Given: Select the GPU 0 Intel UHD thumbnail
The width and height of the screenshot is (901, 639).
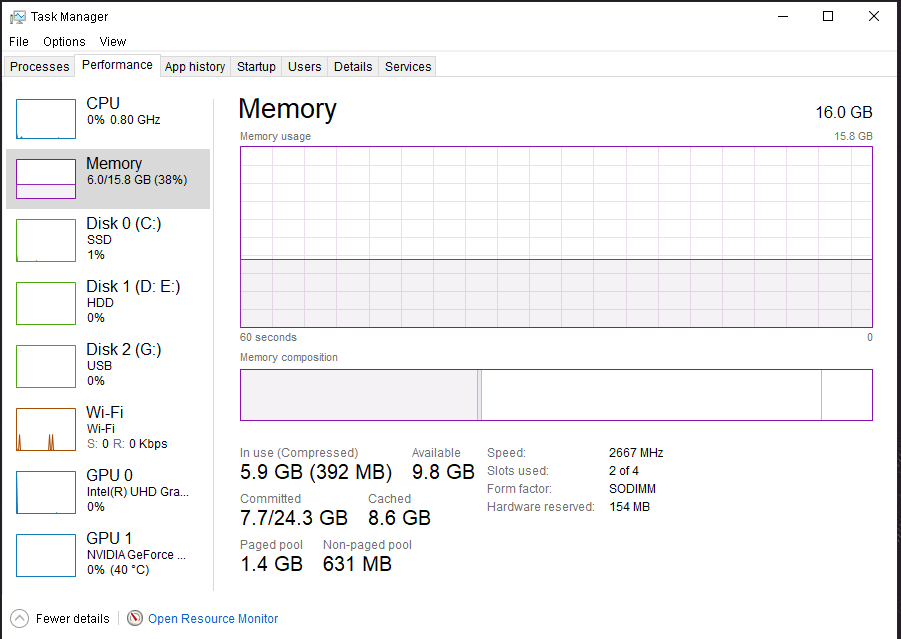Looking at the screenshot, I should pyautogui.click(x=46, y=492).
